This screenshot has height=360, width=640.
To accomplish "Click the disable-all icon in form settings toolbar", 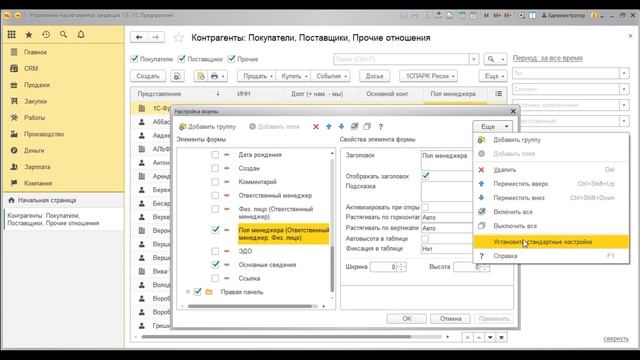I will 367,127.
